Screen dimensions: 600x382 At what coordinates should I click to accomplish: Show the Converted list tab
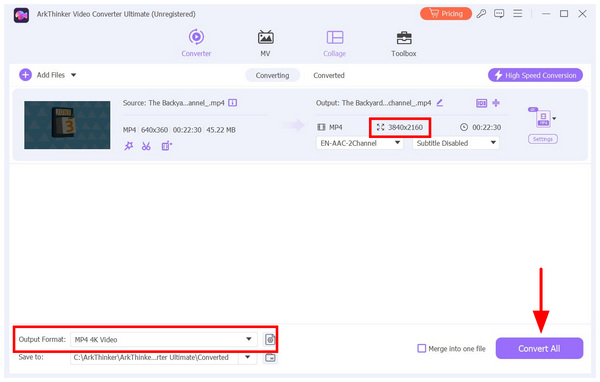point(329,75)
